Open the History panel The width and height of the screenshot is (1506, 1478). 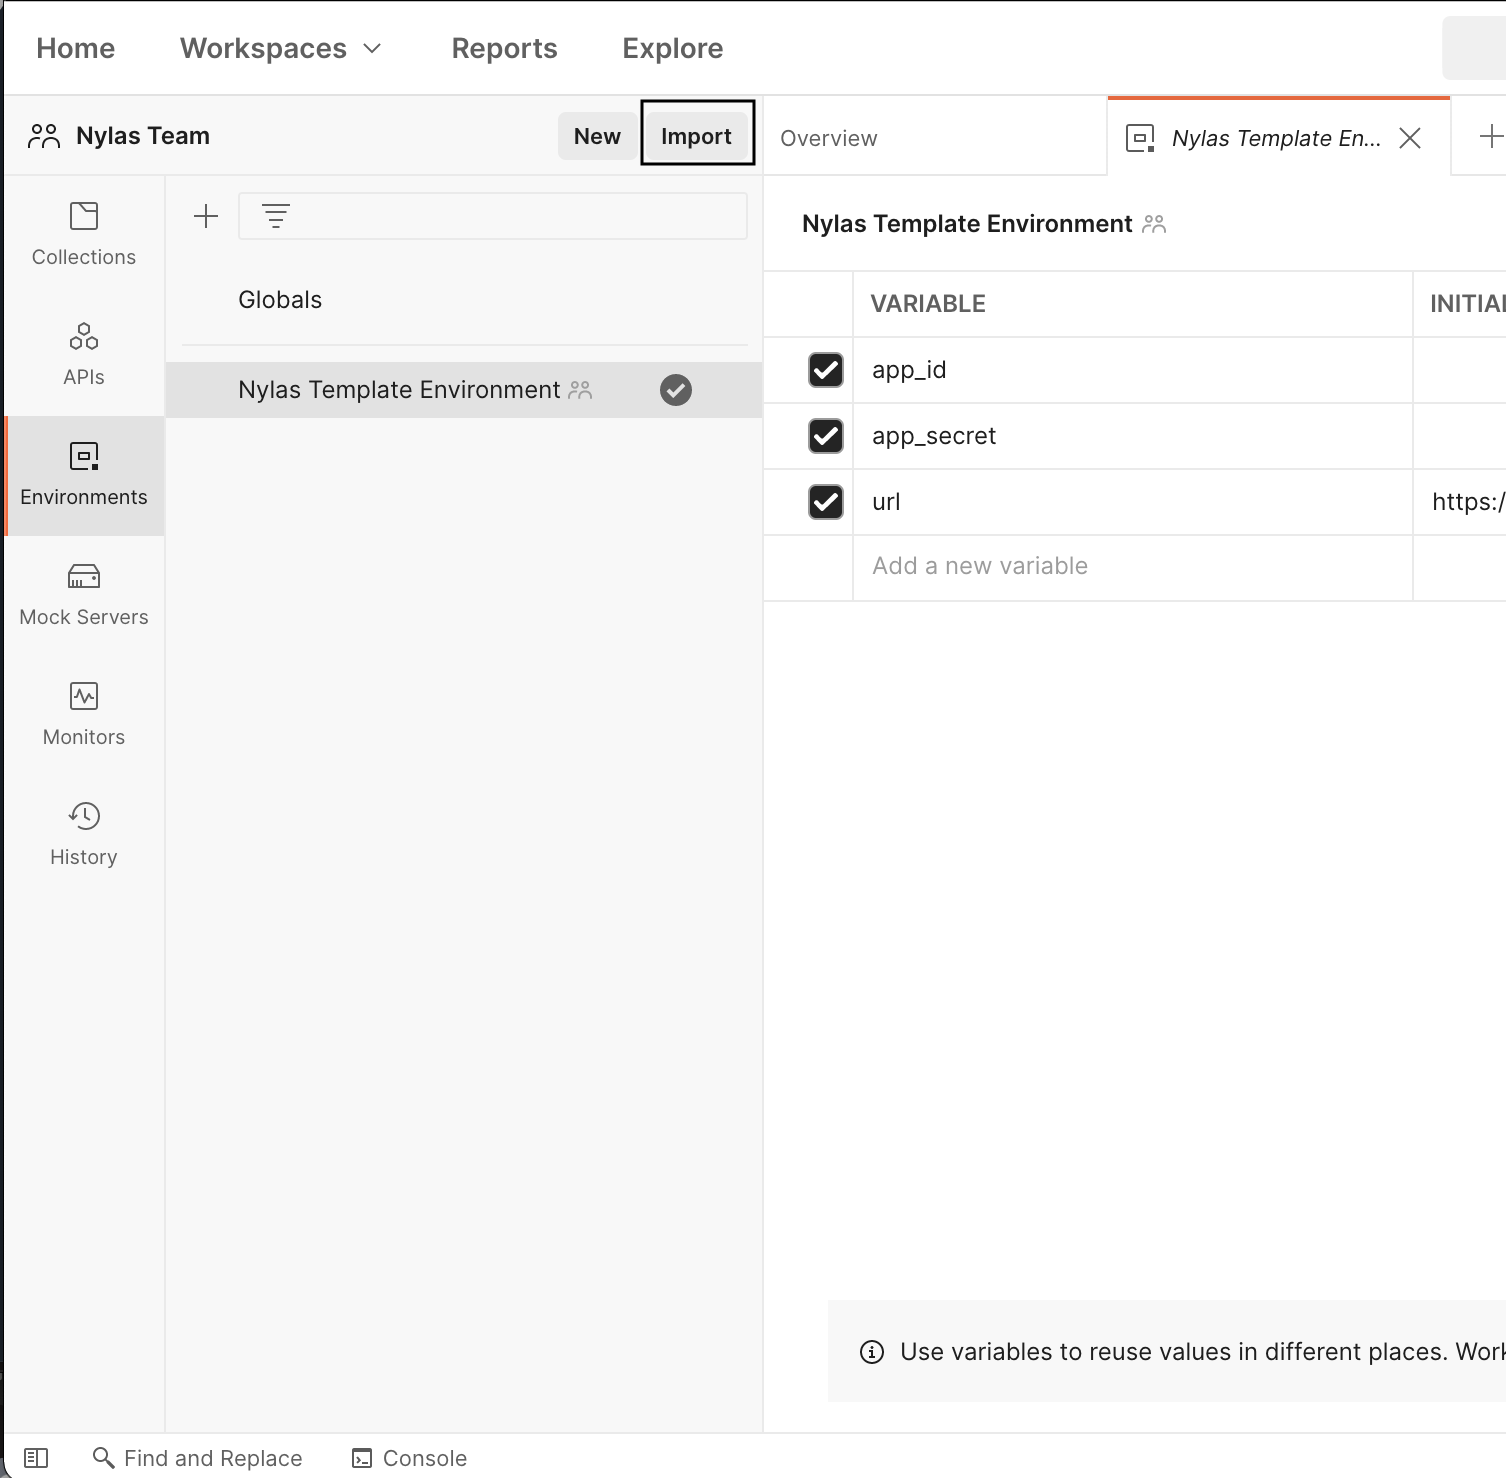point(83,832)
